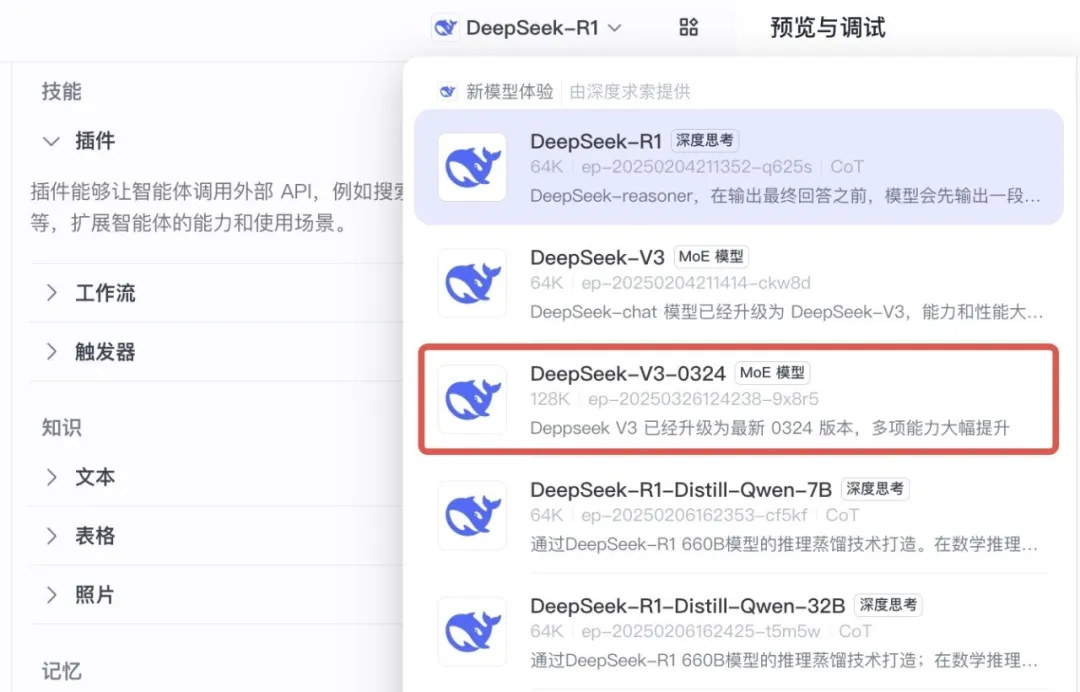Click the DeepSeek-reasoner description text
Viewport: 1080px width, 692px height.
[x=785, y=196]
